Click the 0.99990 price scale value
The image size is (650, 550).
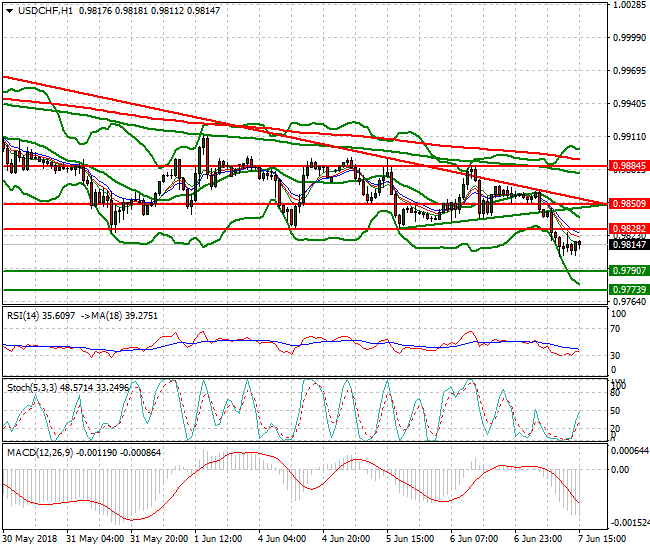(x=629, y=38)
